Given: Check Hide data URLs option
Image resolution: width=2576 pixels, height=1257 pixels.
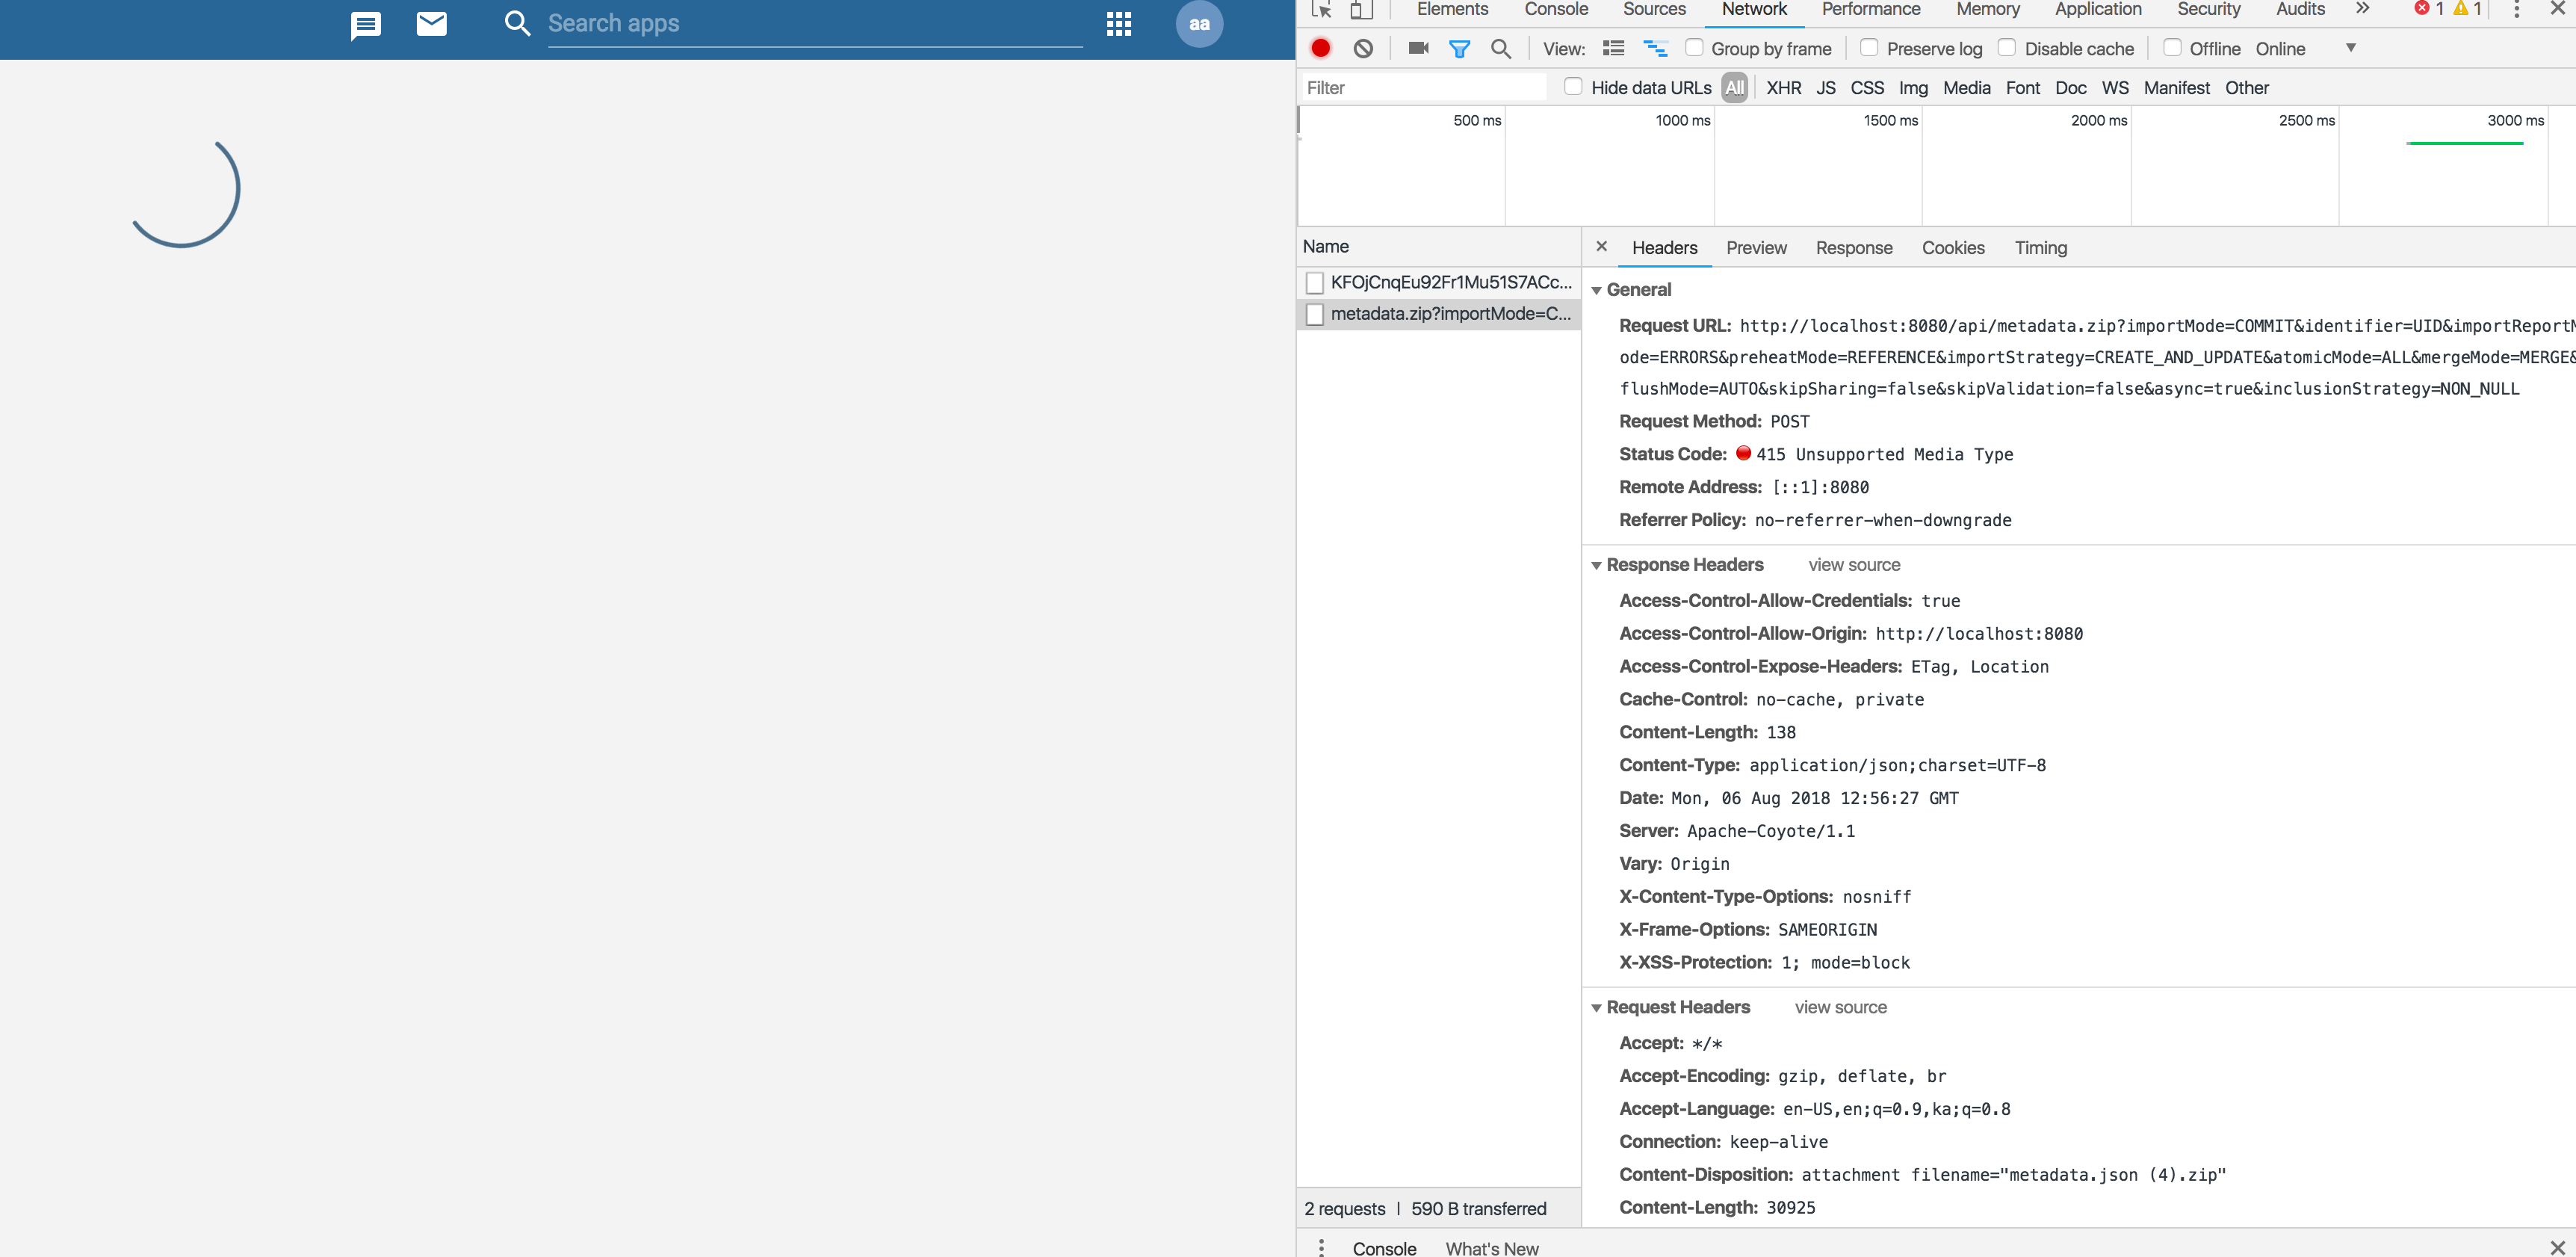Looking at the screenshot, I should point(1573,87).
